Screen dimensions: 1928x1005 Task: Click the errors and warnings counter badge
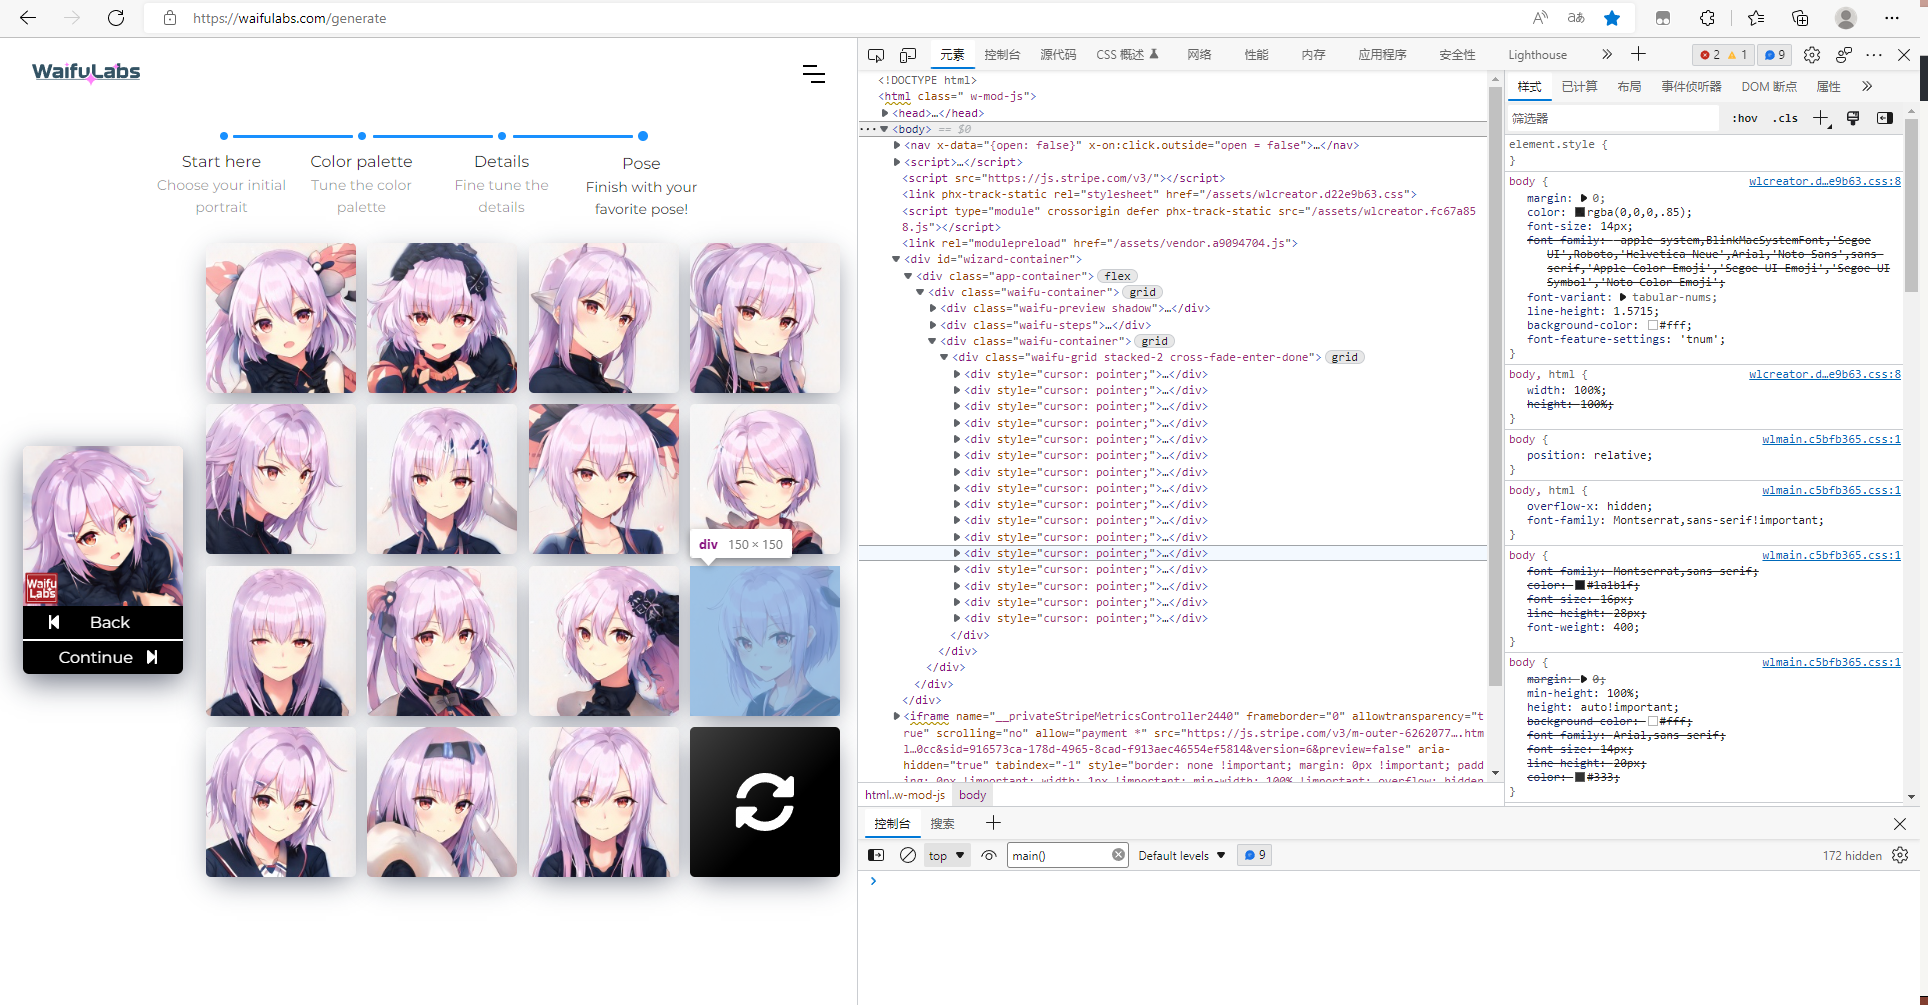1724,55
